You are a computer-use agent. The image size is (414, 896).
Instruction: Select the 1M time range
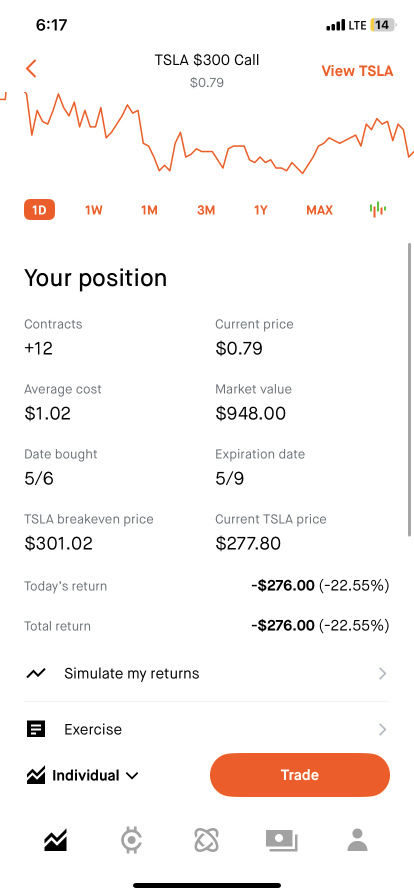[x=149, y=210]
